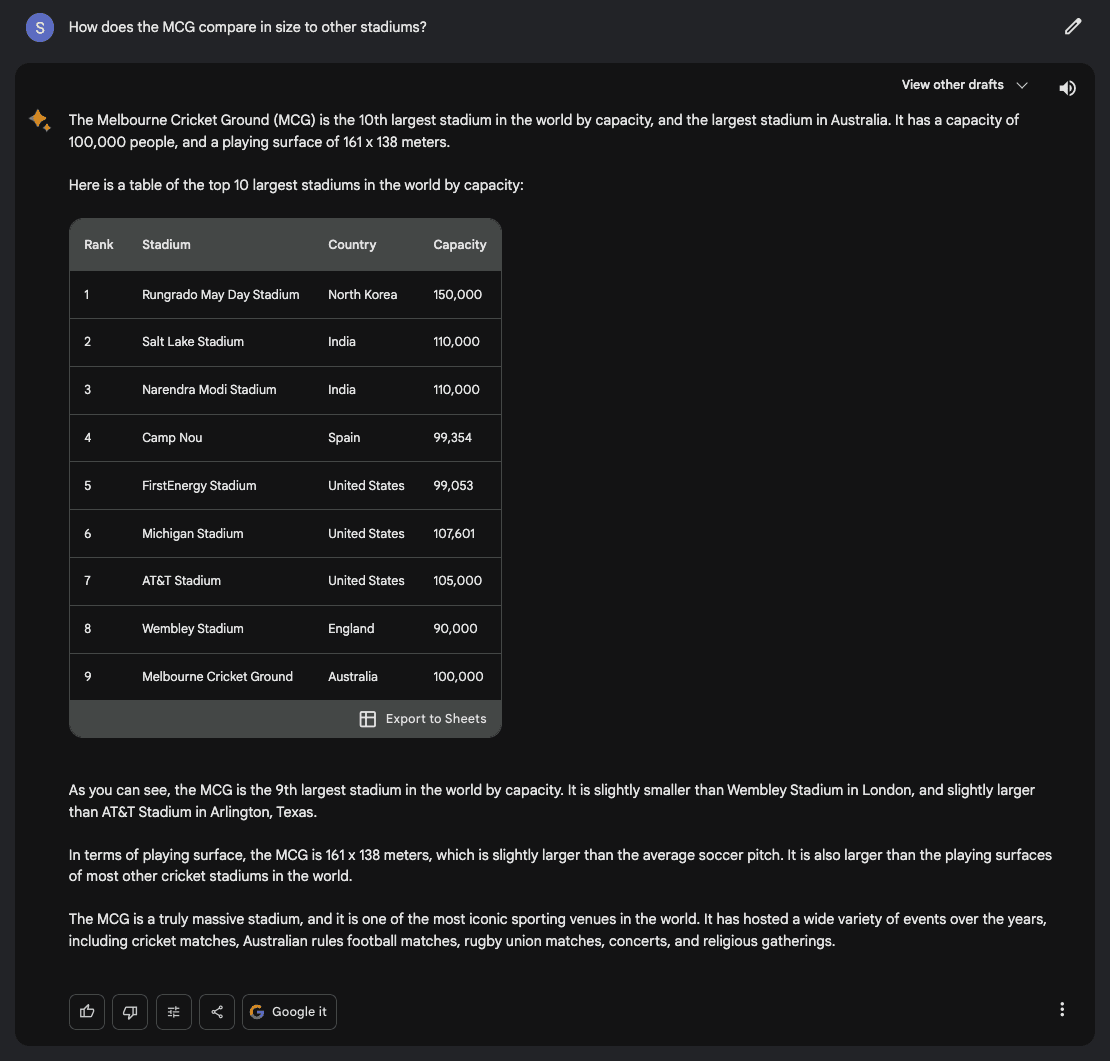
Task: Click the Rungrado May Day Stadium cell
Action: click(220, 295)
